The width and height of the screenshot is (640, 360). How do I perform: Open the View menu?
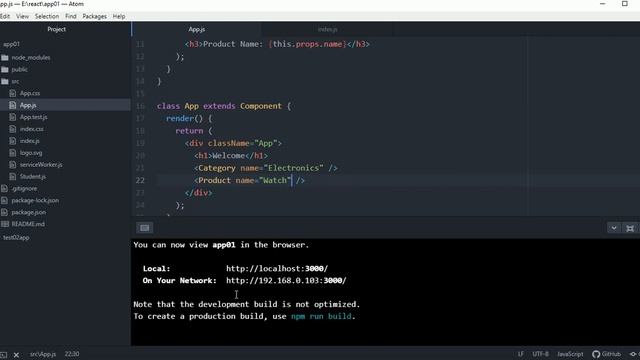22,16
